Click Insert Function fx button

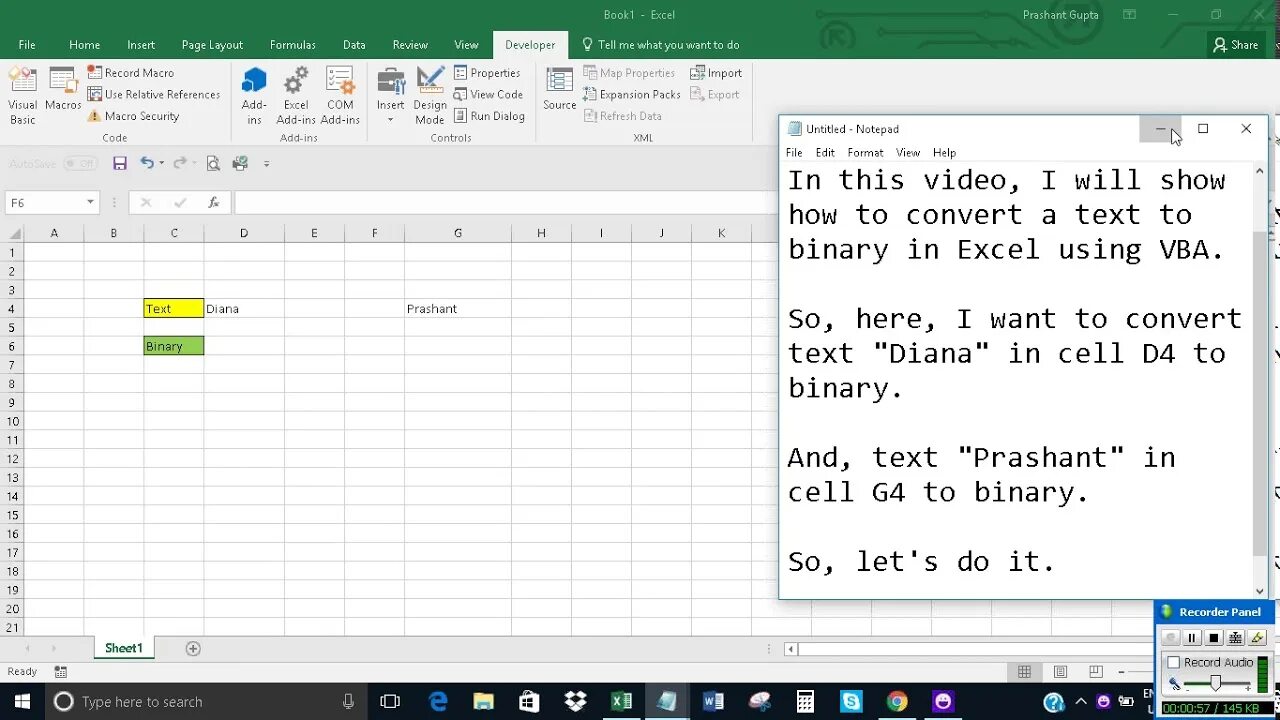213,202
